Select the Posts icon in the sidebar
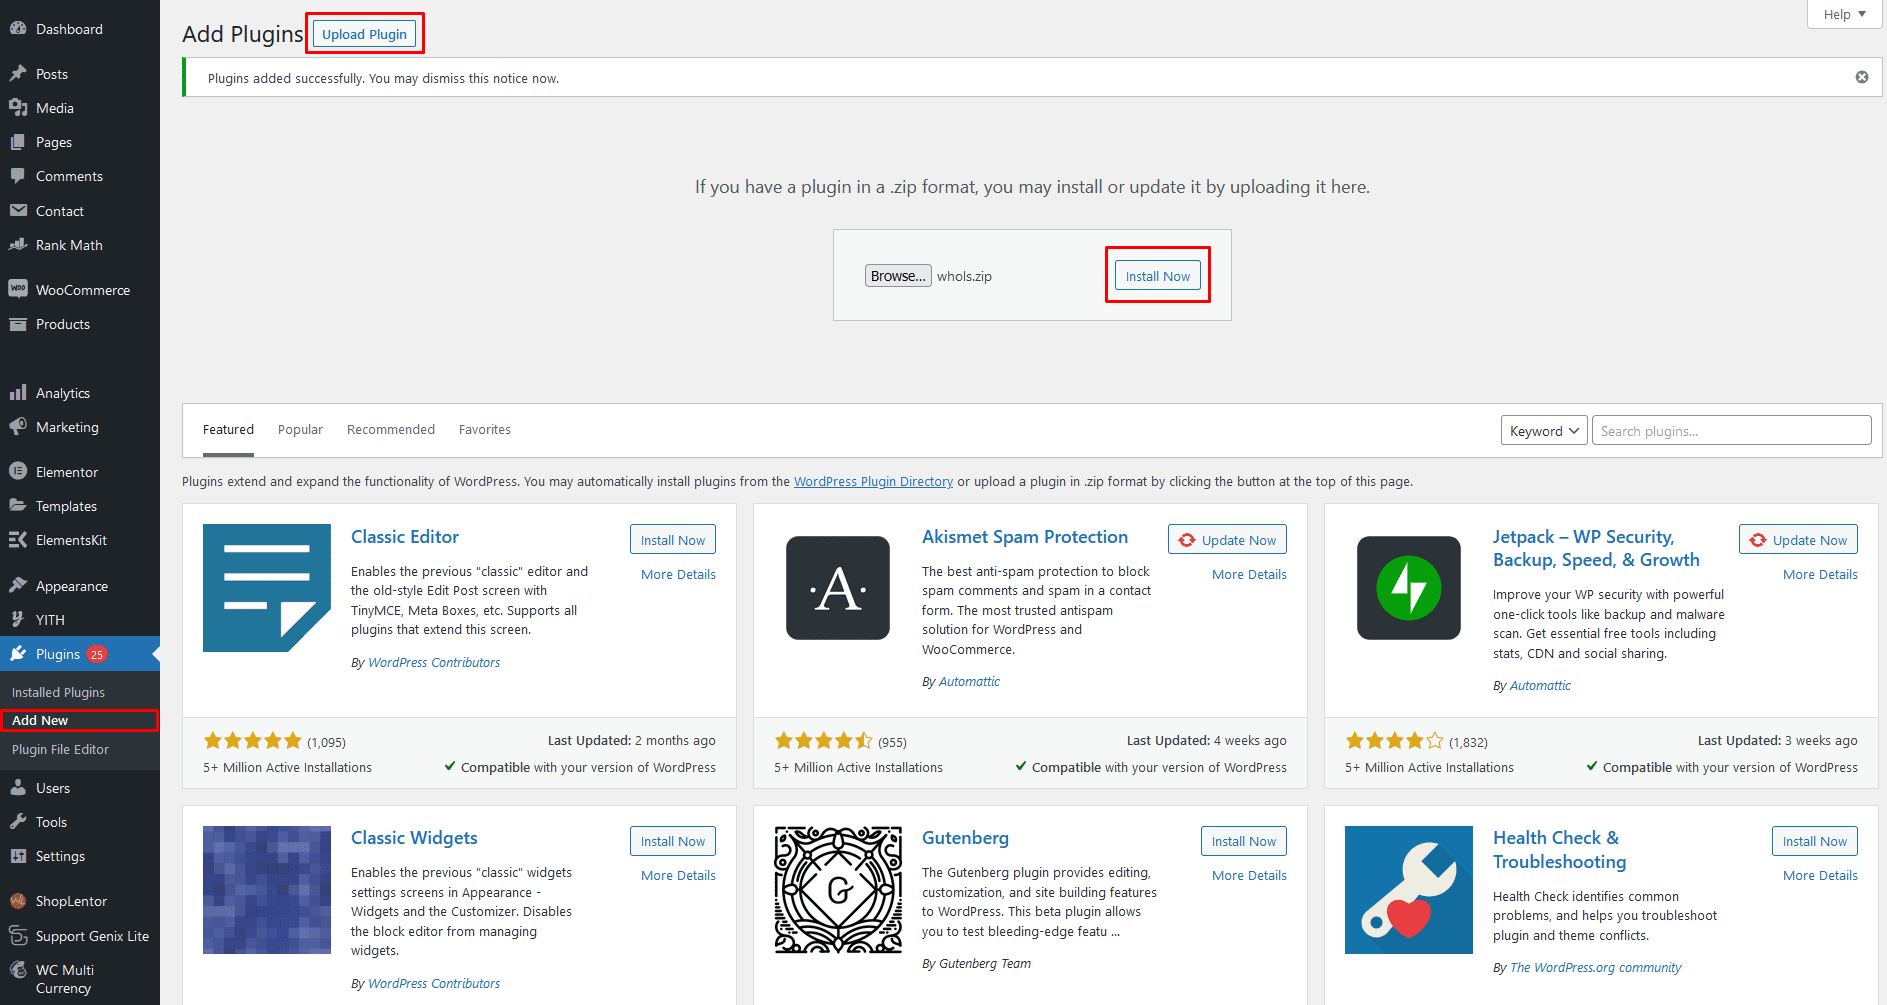This screenshot has width=1887, height=1005. pos(20,73)
